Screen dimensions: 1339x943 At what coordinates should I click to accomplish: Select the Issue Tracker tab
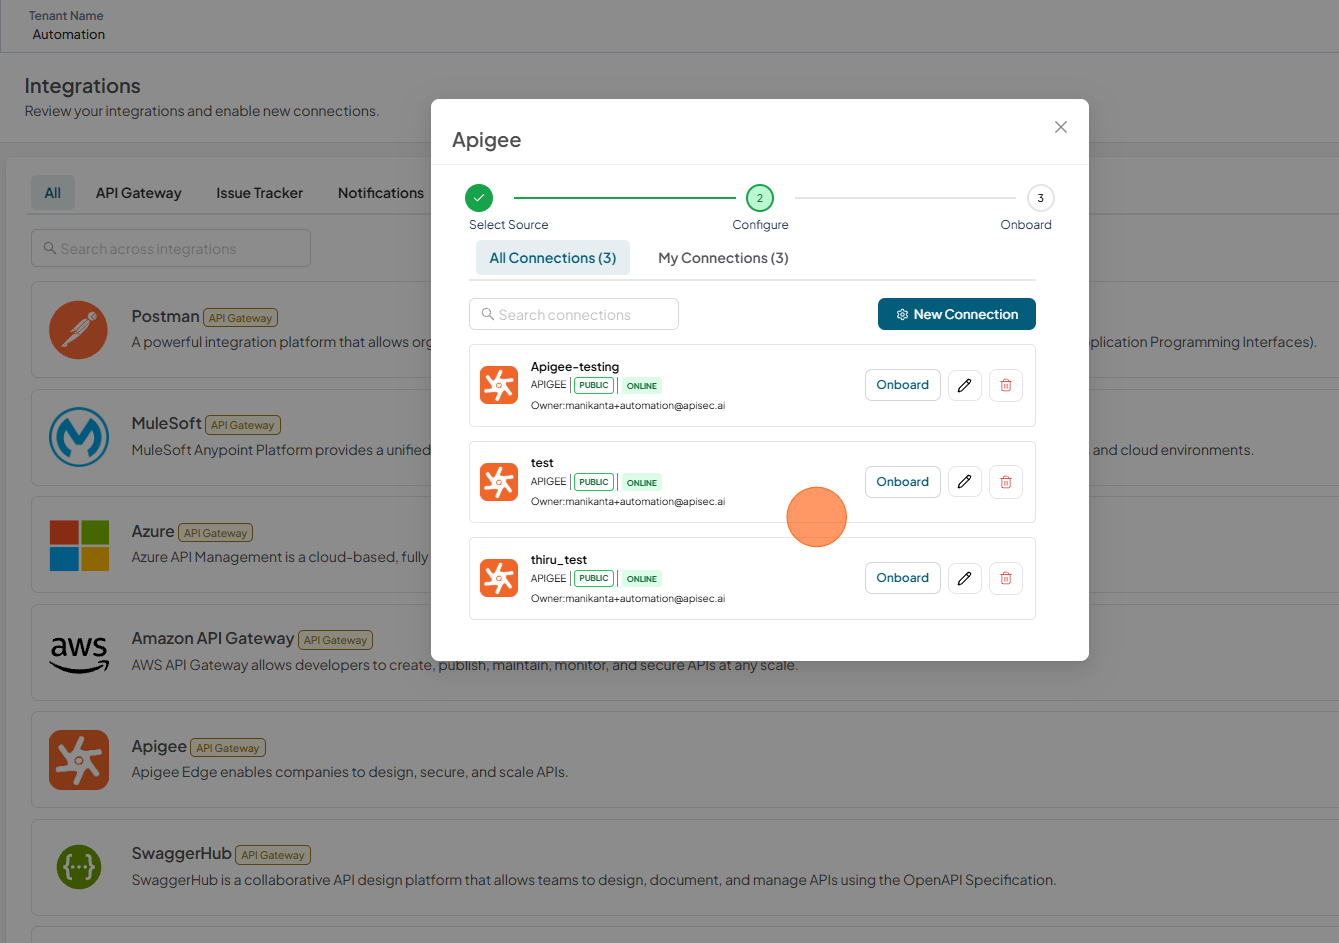(x=260, y=193)
